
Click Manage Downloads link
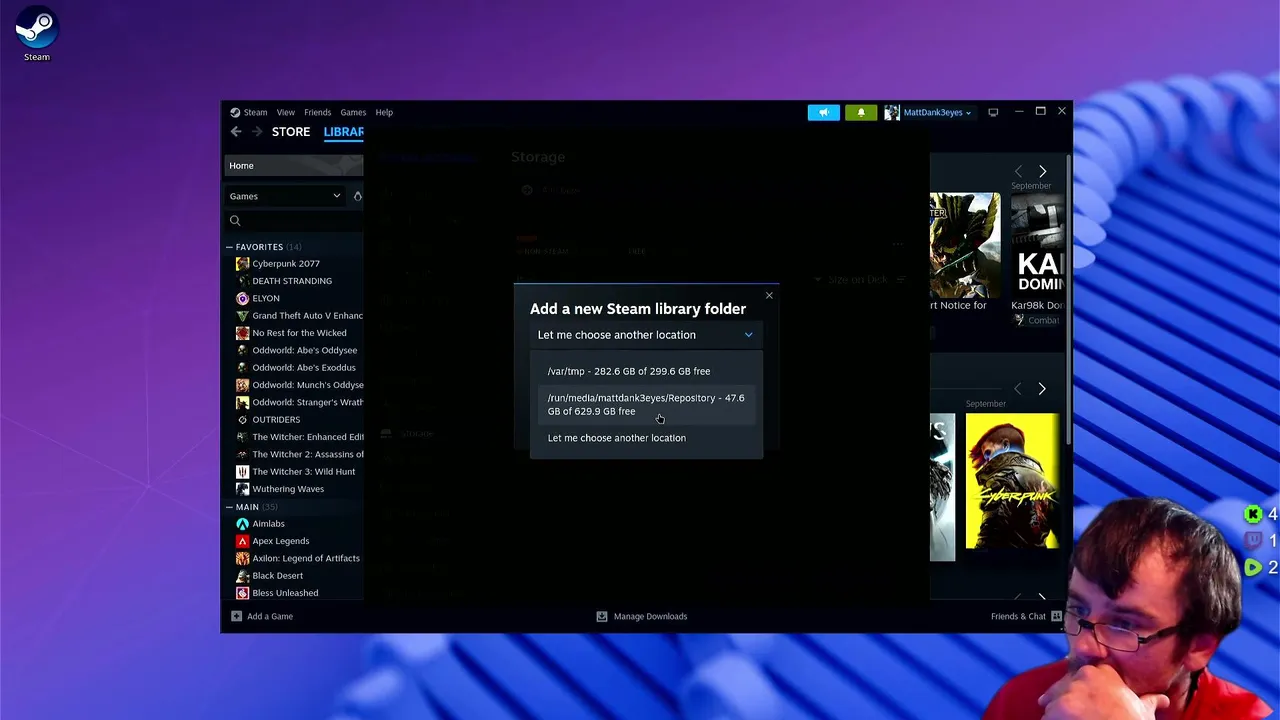[650, 616]
